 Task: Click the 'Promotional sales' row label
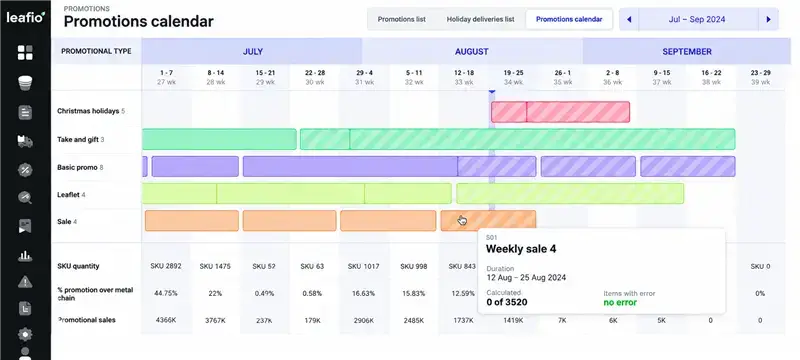[86, 320]
